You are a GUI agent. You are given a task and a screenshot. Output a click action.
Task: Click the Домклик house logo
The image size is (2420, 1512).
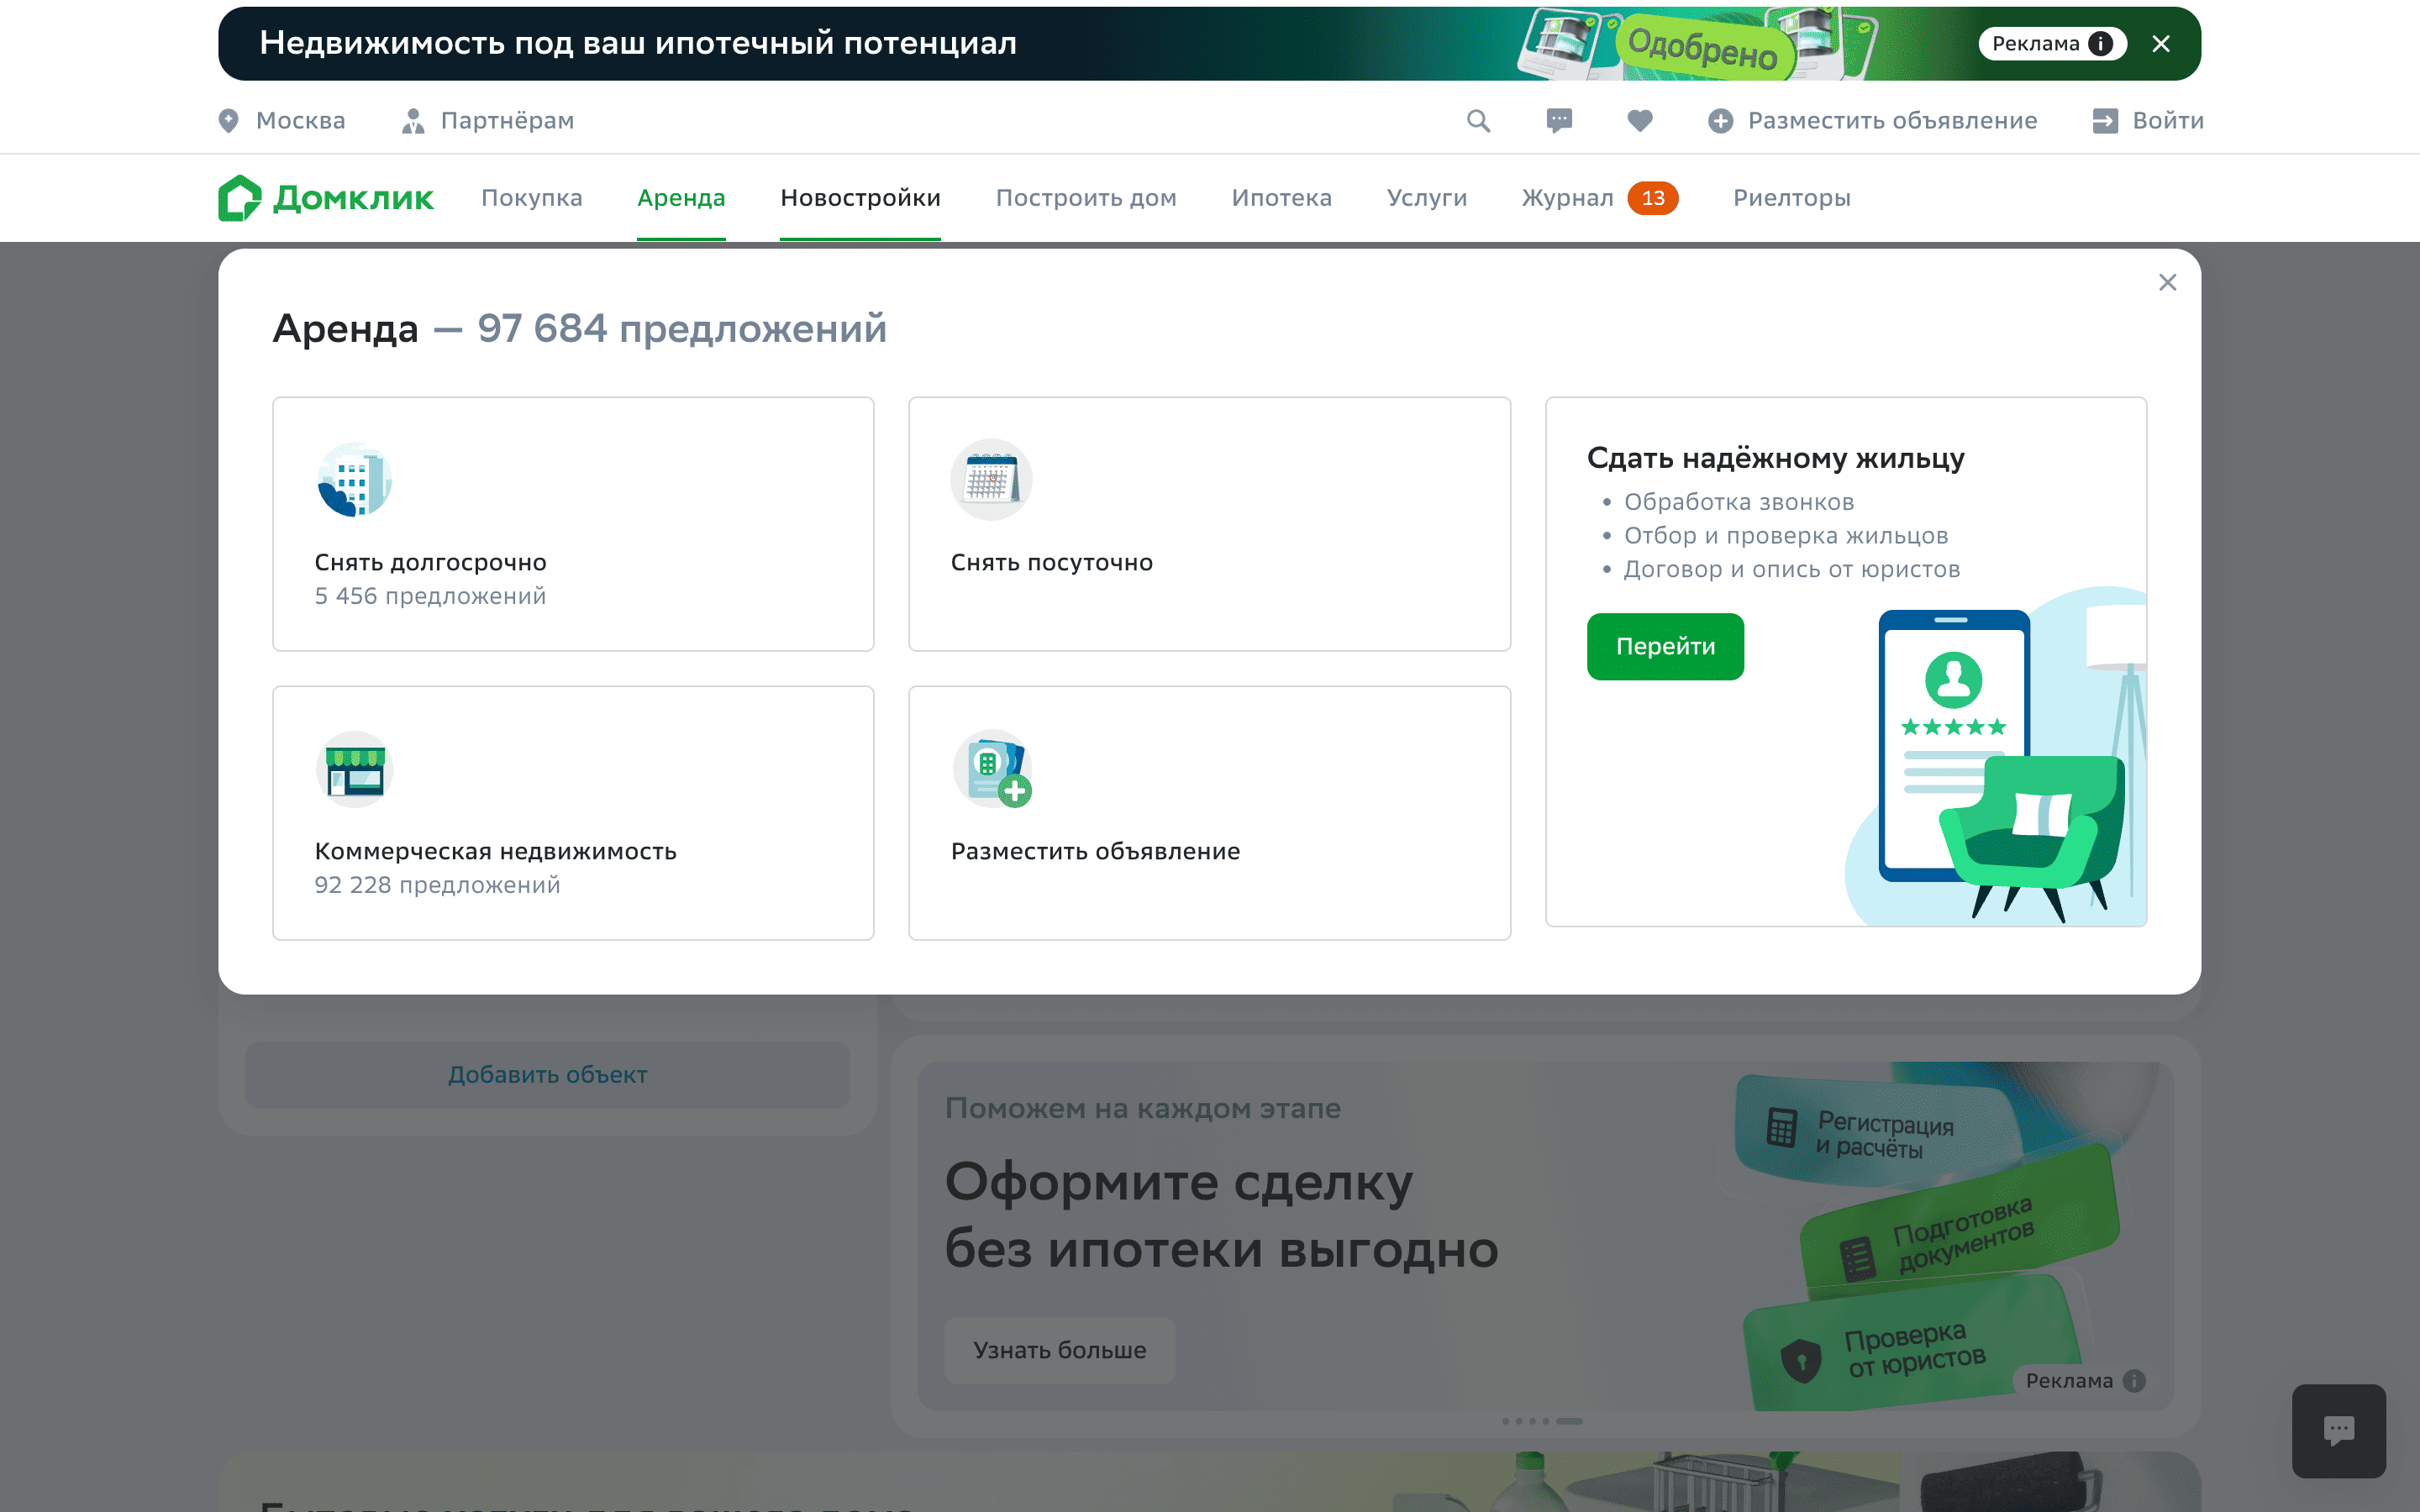tap(240, 198)
